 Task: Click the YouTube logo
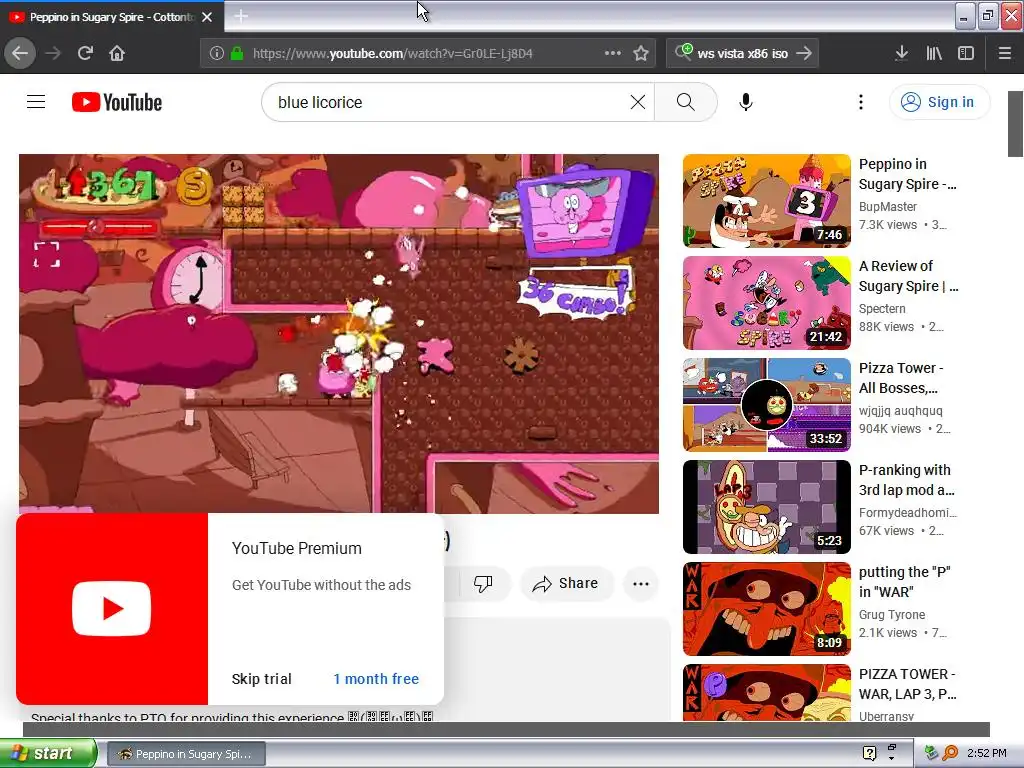(117, 102)
